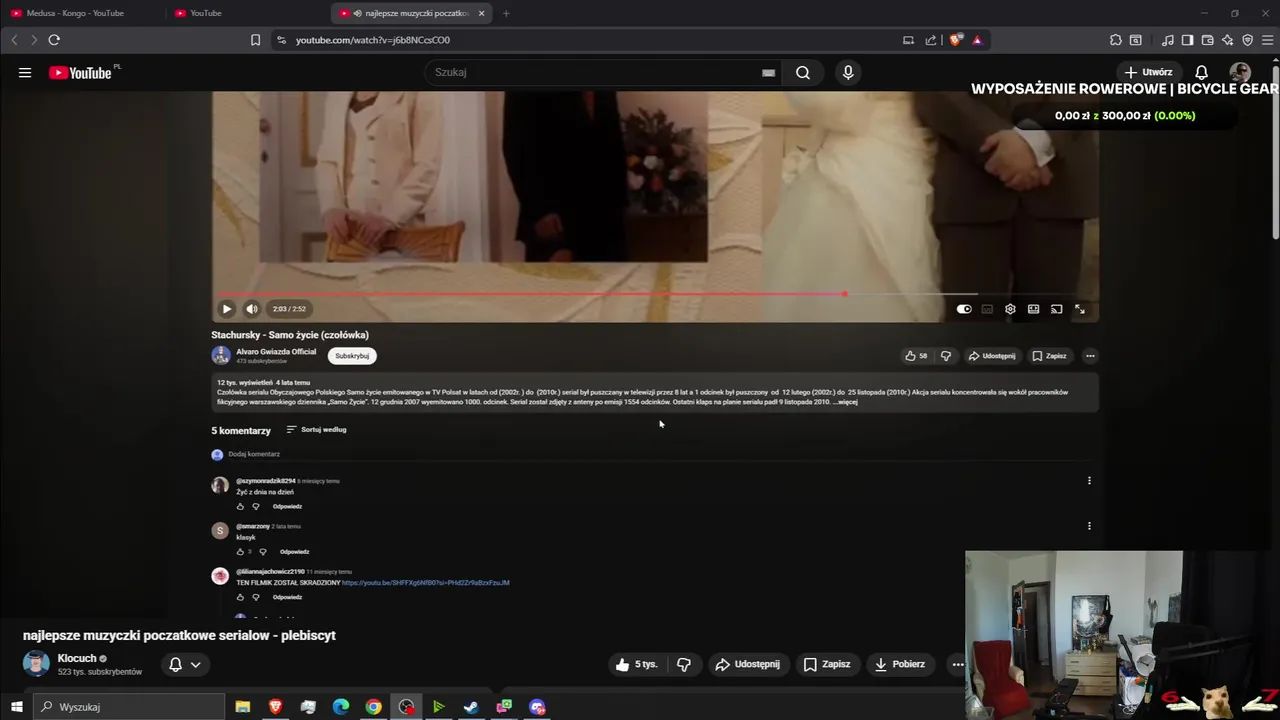This screenshot has height=720, width=1280.
Task: Open the on-screen keyboard in search box
Action: (x=768, y=72)
